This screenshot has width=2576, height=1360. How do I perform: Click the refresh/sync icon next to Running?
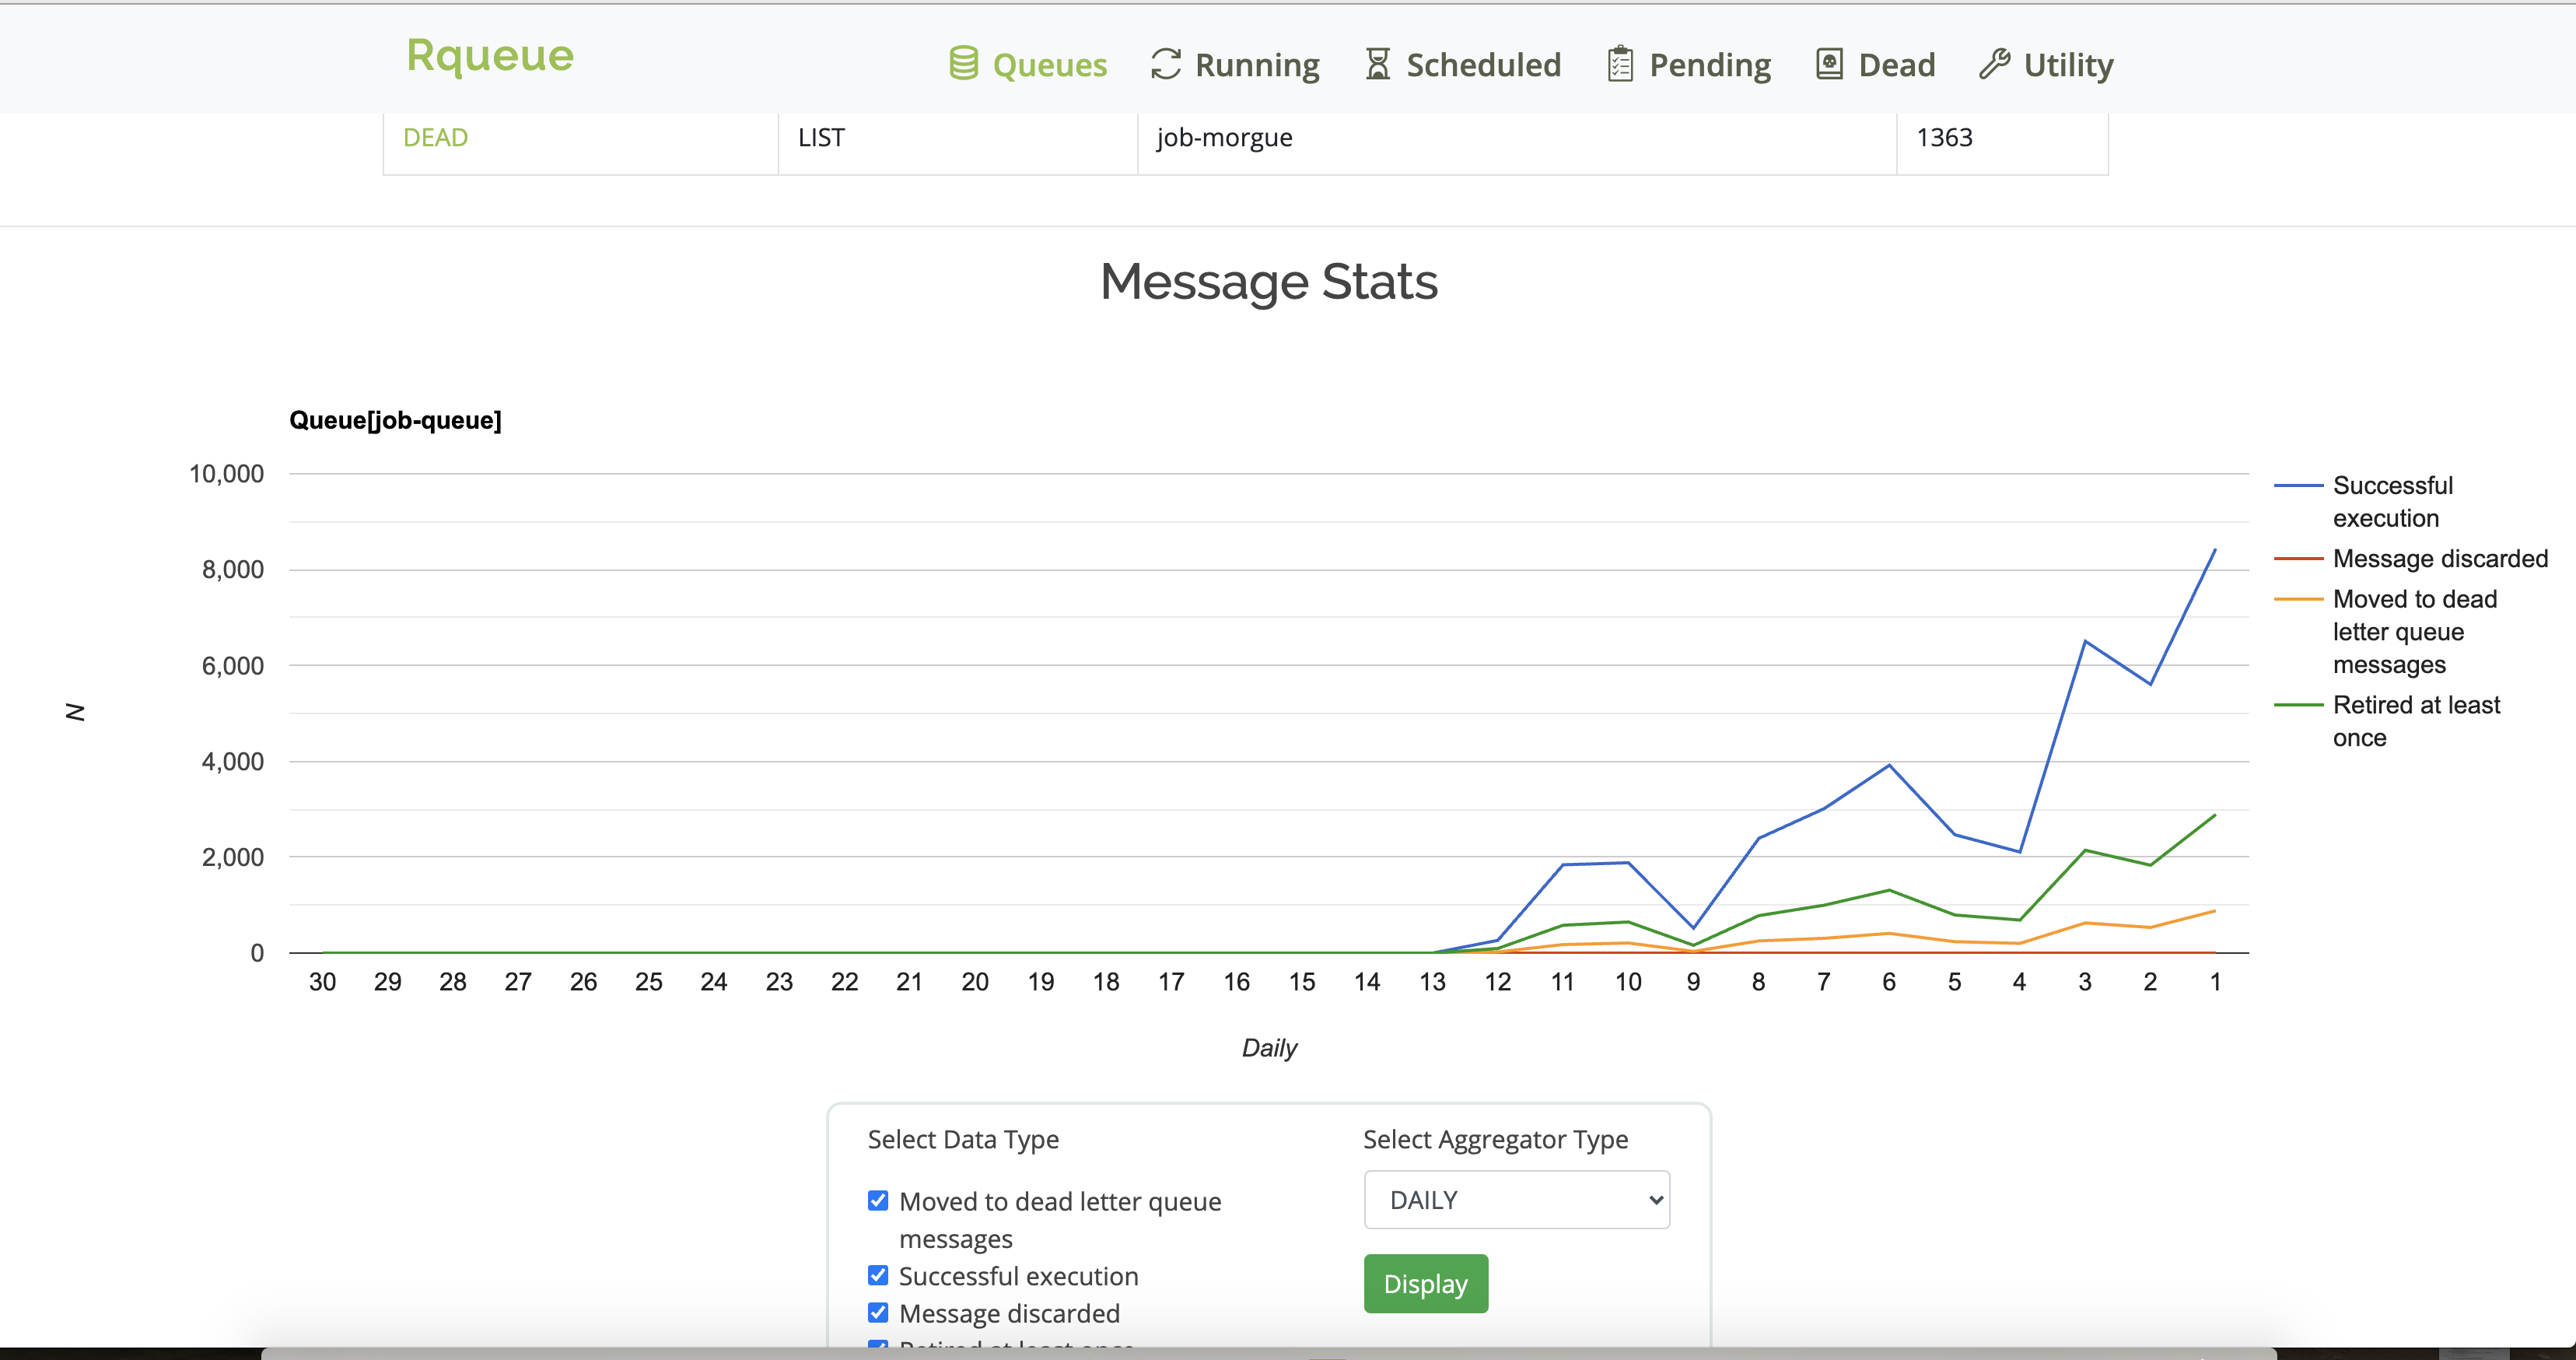pyautogui.click(x=1164, y=63)
